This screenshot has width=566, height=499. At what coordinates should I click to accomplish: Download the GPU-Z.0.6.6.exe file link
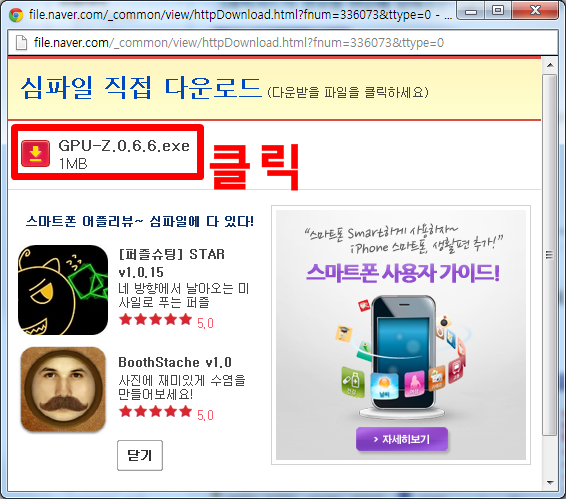124,146
